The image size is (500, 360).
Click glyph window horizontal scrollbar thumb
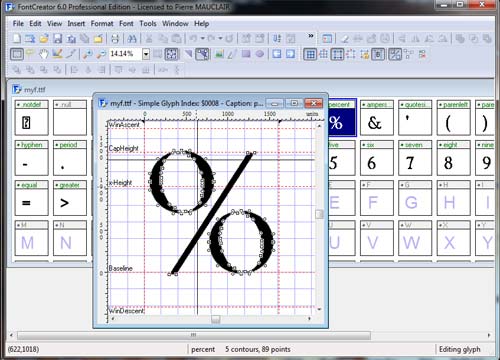coord(216,319)
